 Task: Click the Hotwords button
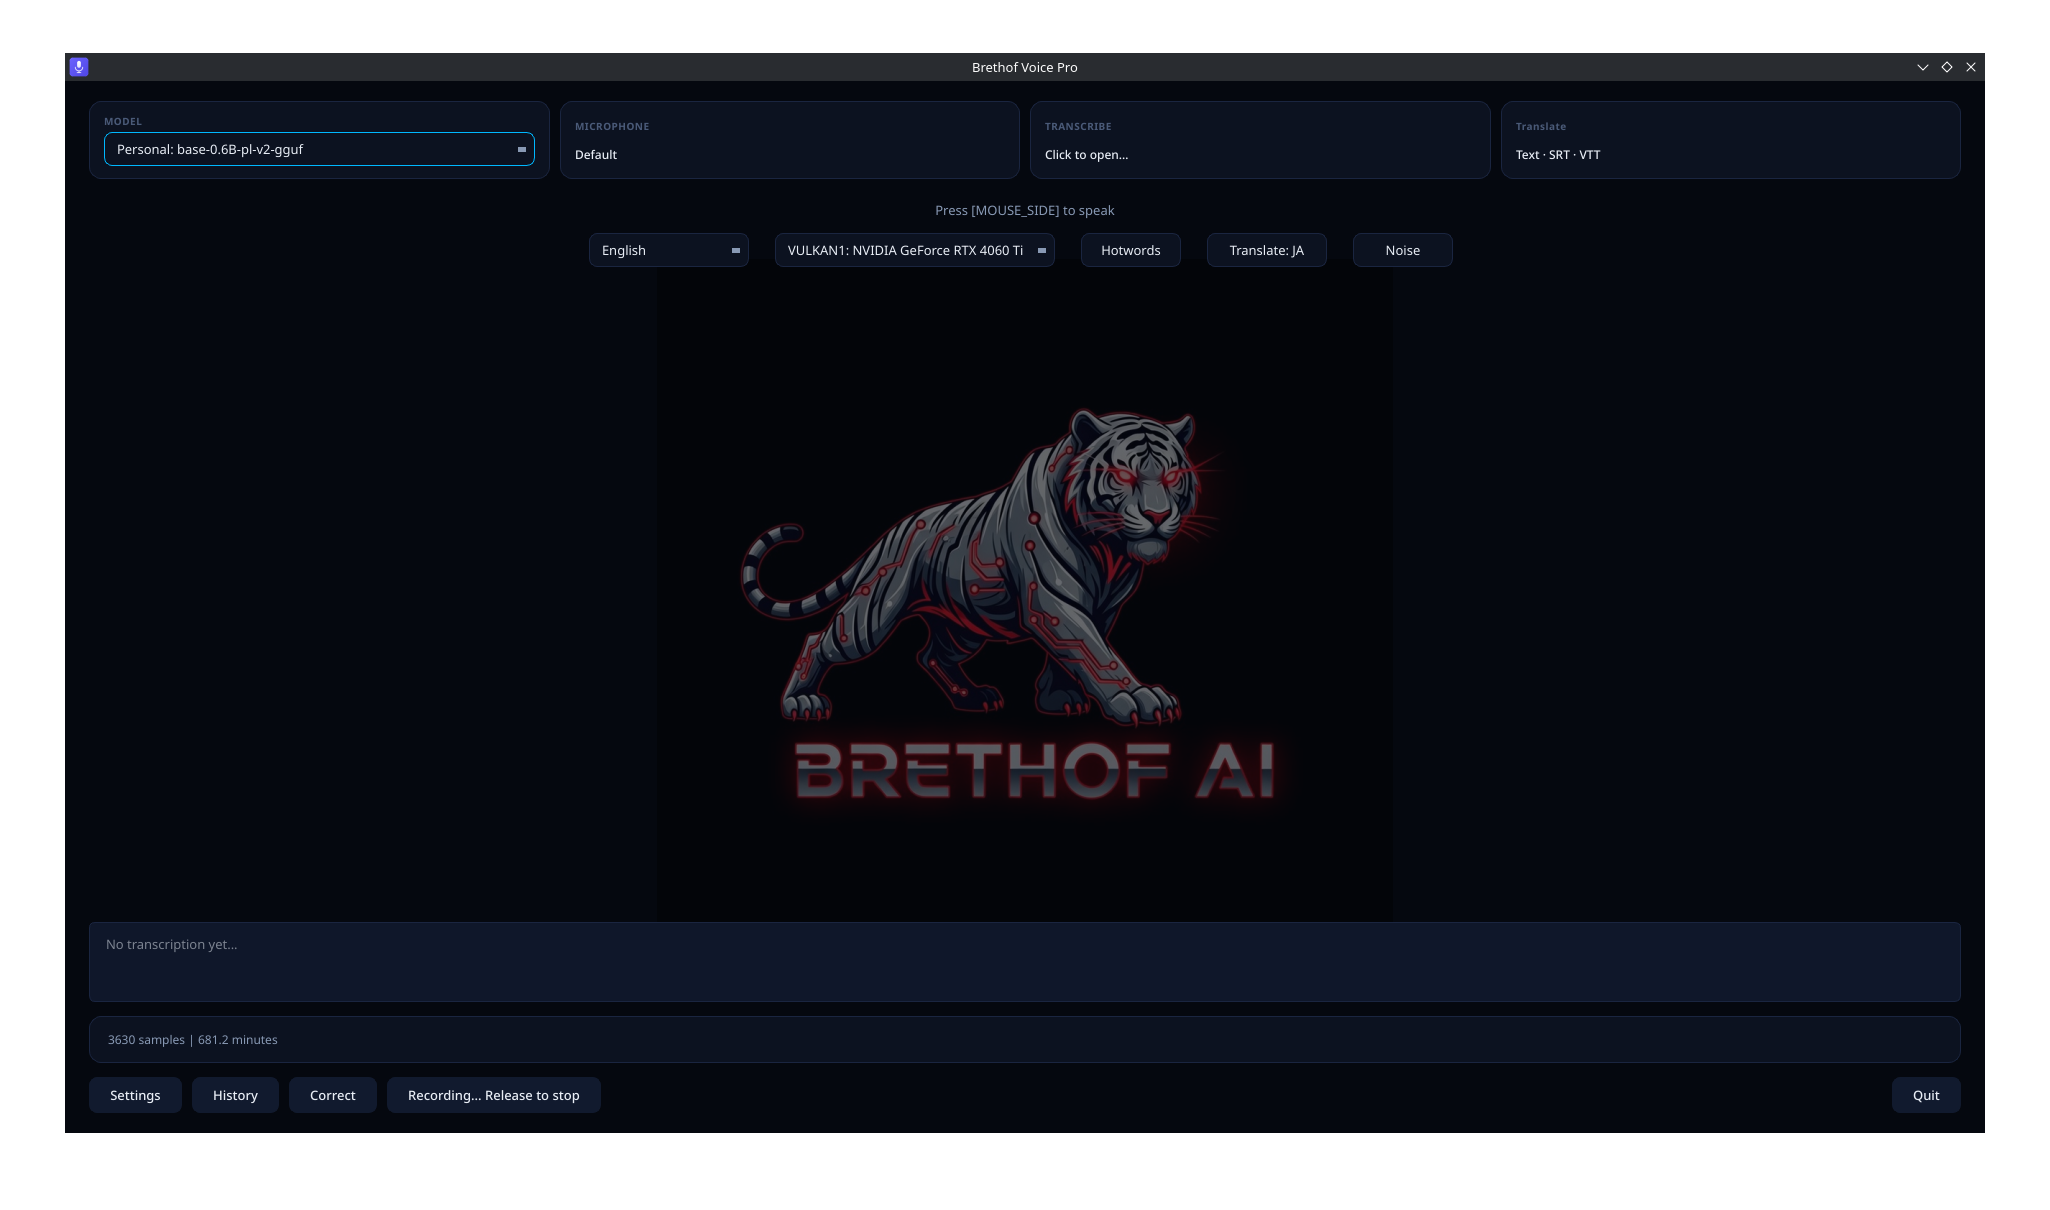(x=1130, y=250)
